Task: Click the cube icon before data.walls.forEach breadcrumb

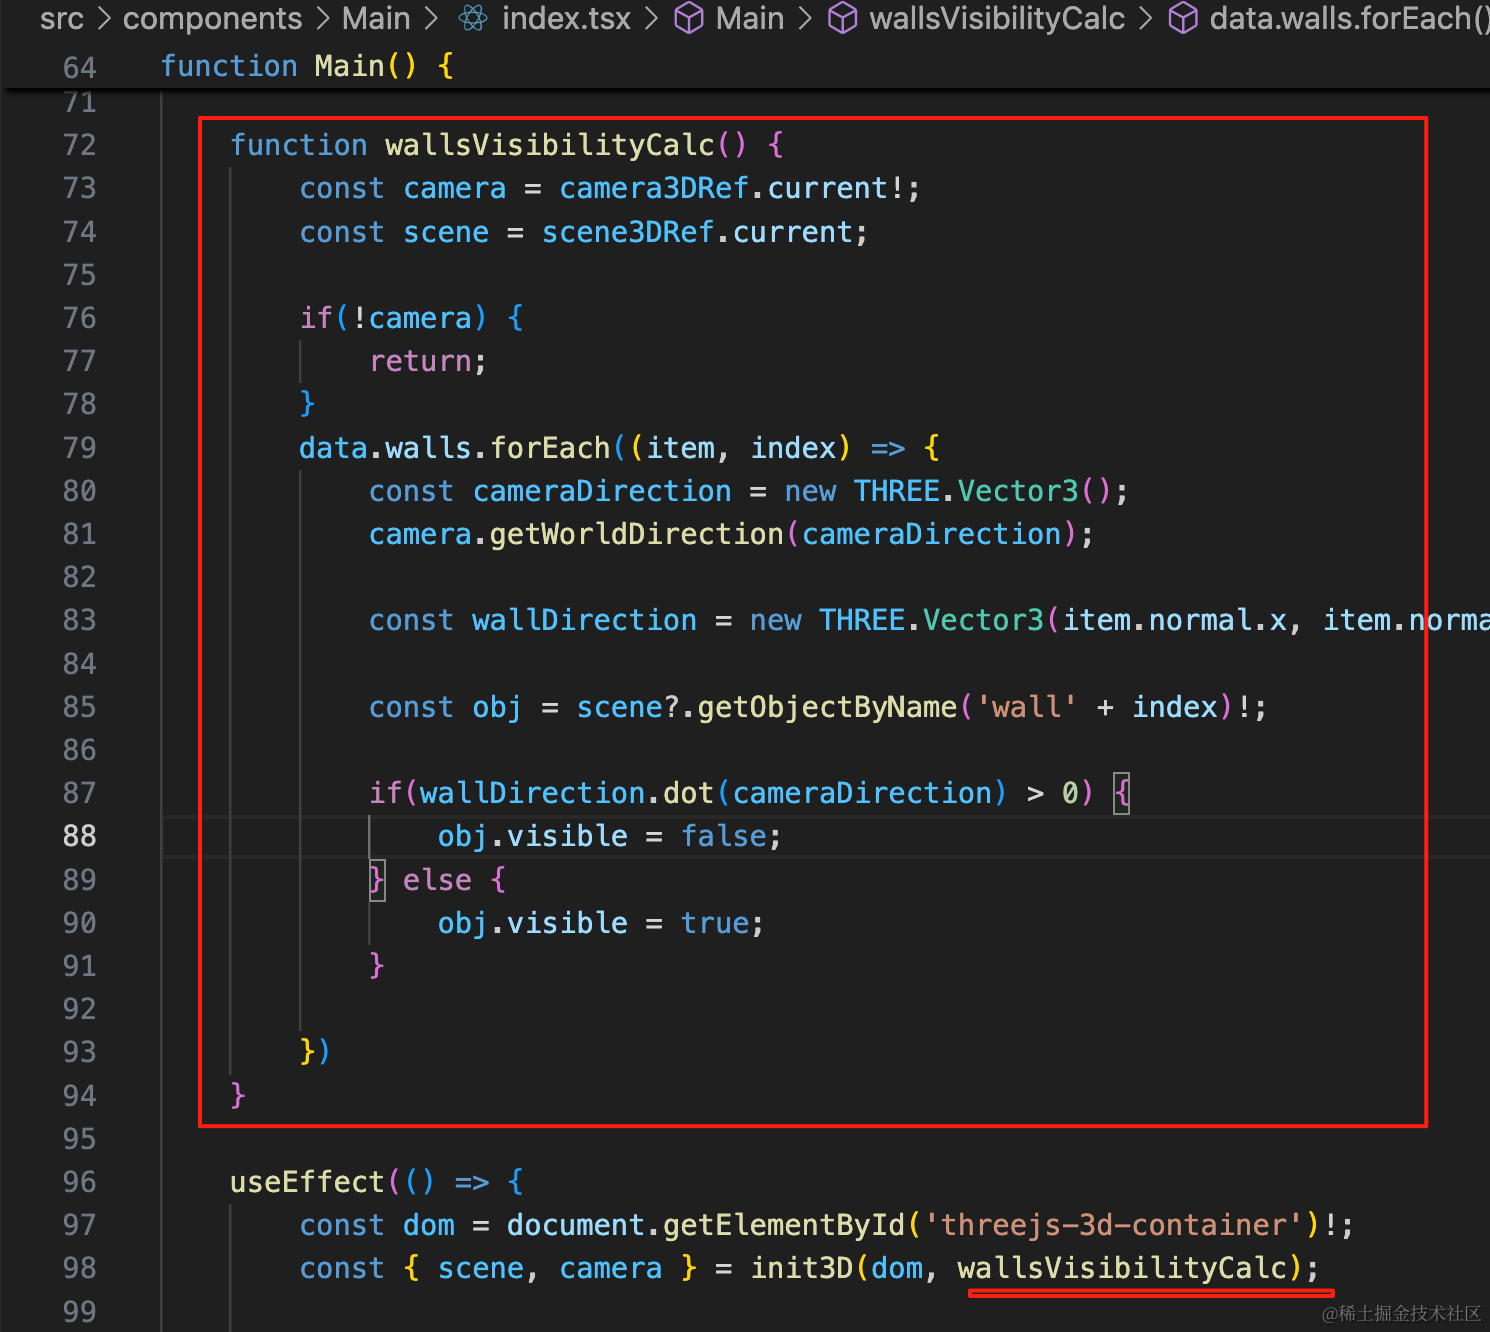Action: [1183, 18]
